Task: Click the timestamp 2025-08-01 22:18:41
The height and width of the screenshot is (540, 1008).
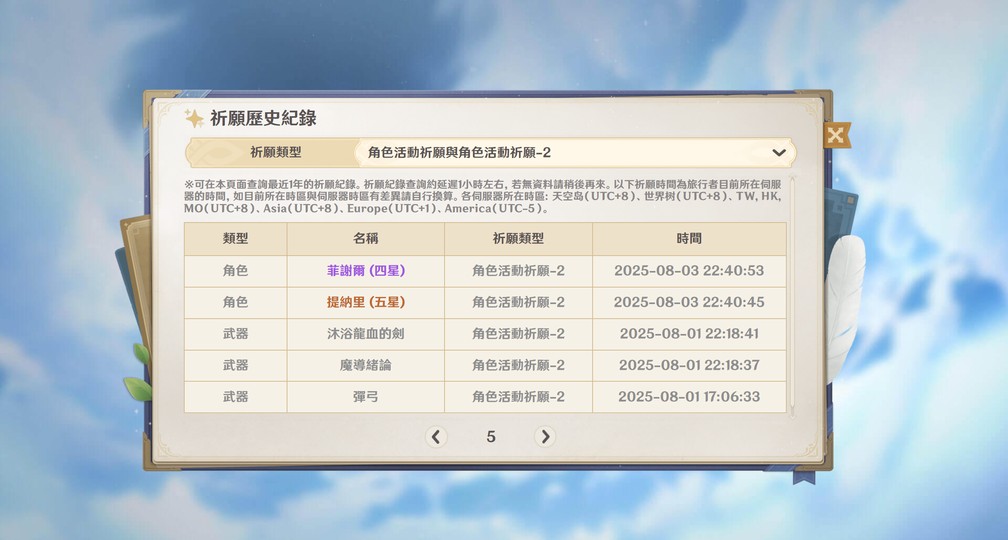Action: (689, 334)
